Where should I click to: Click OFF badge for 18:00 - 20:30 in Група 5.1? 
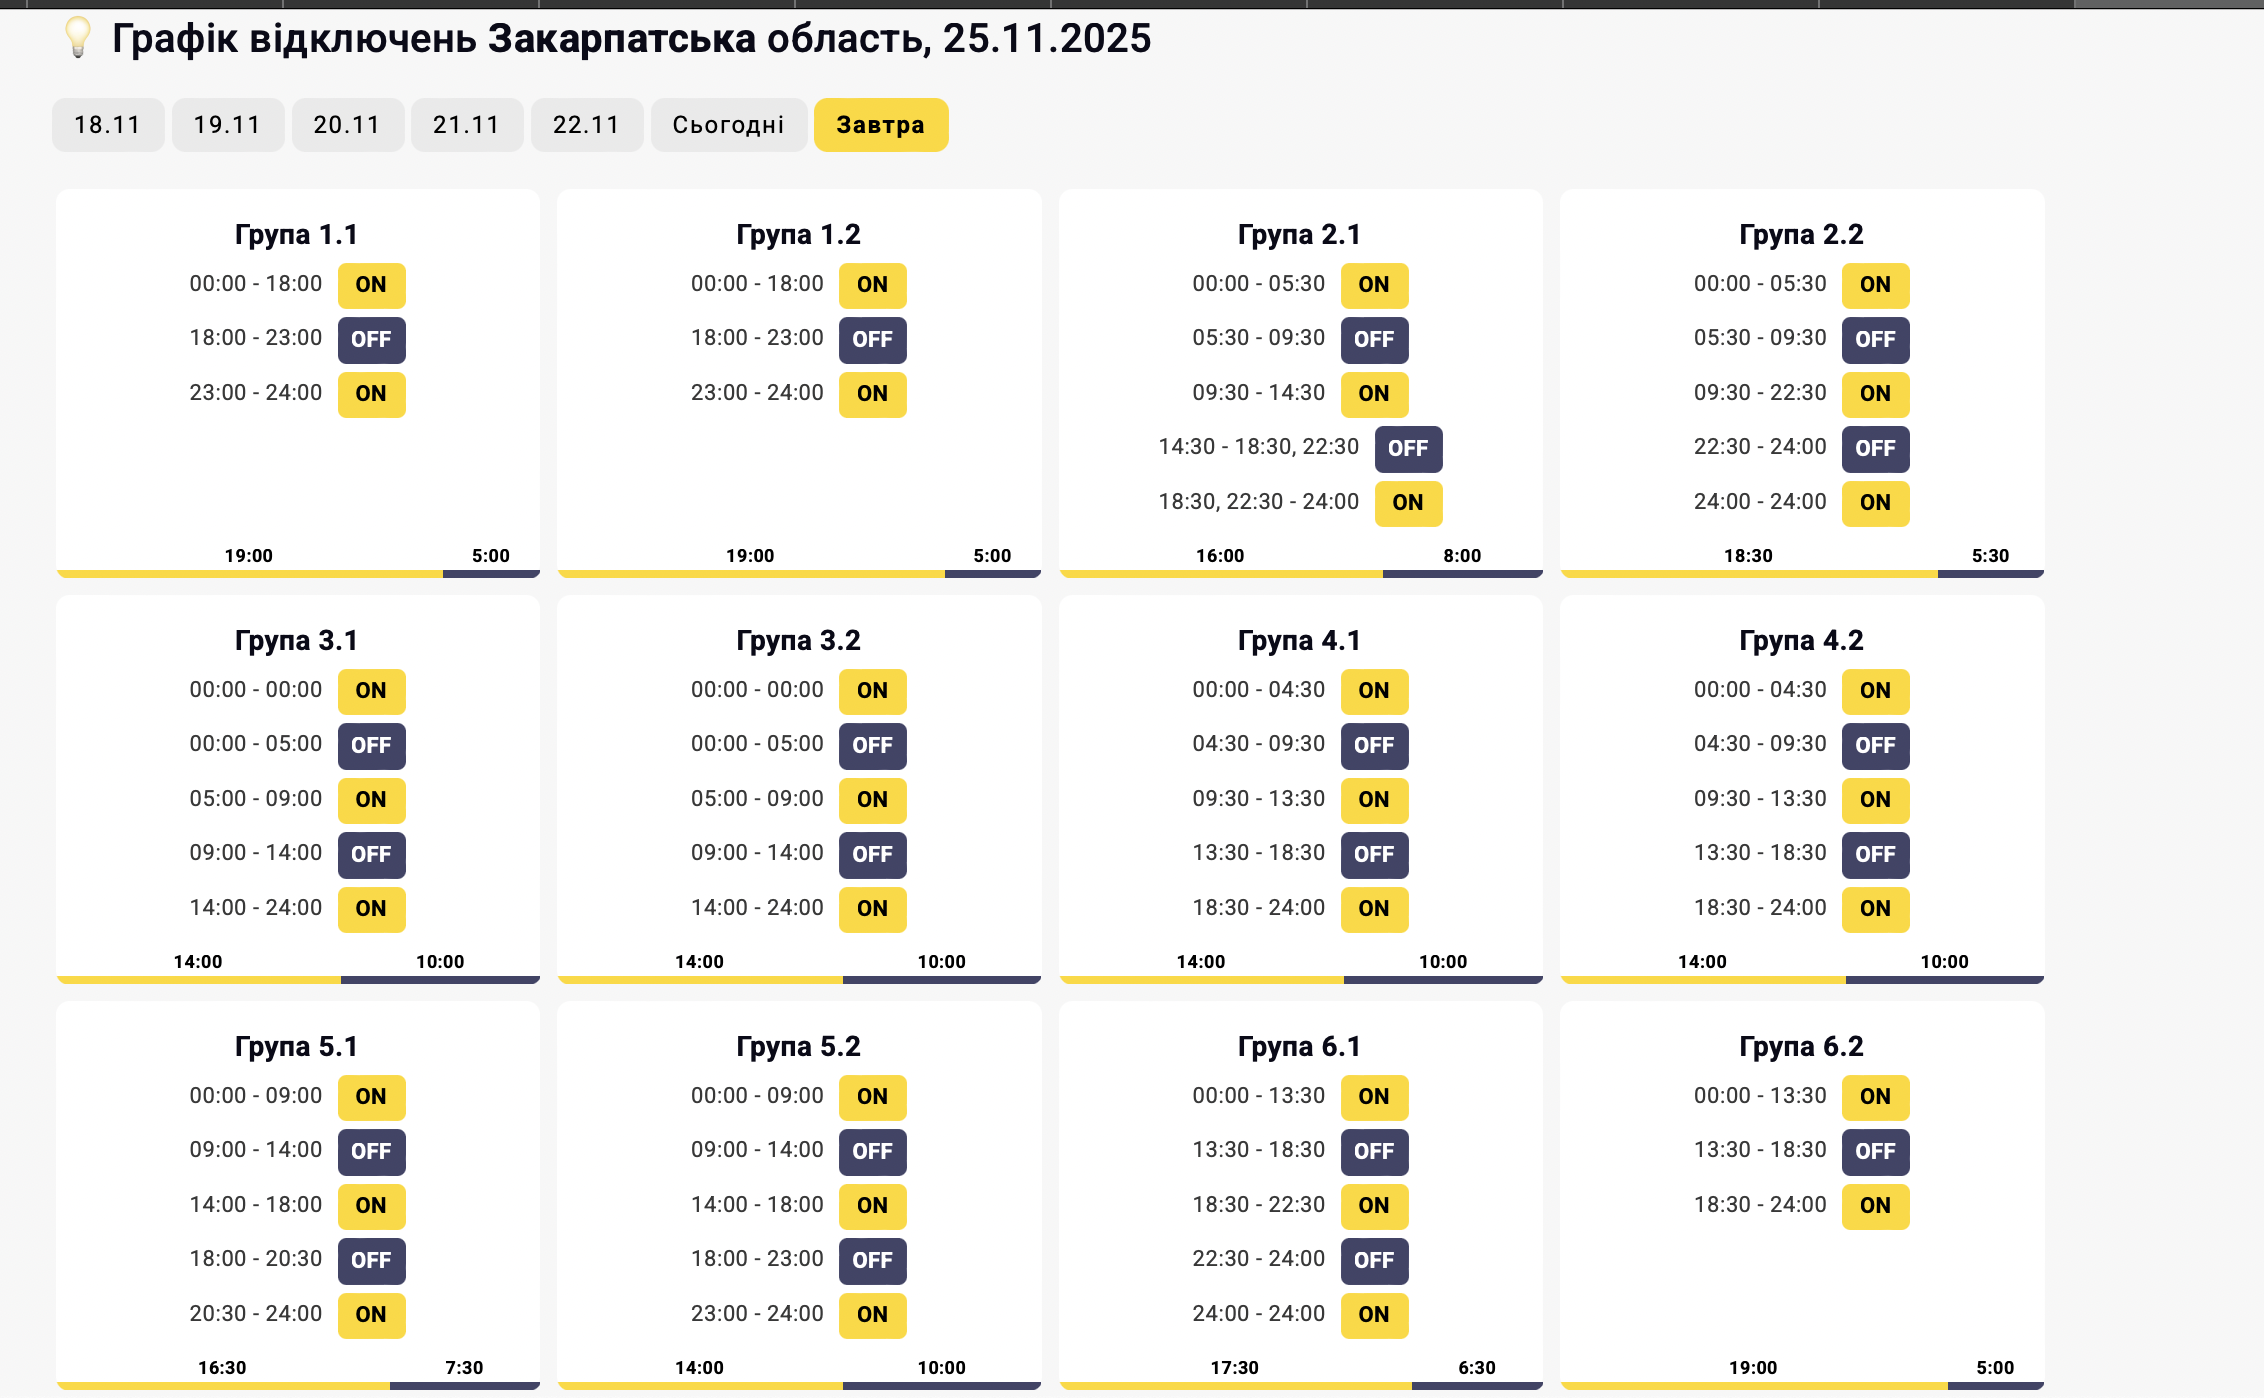[371, 1261]
